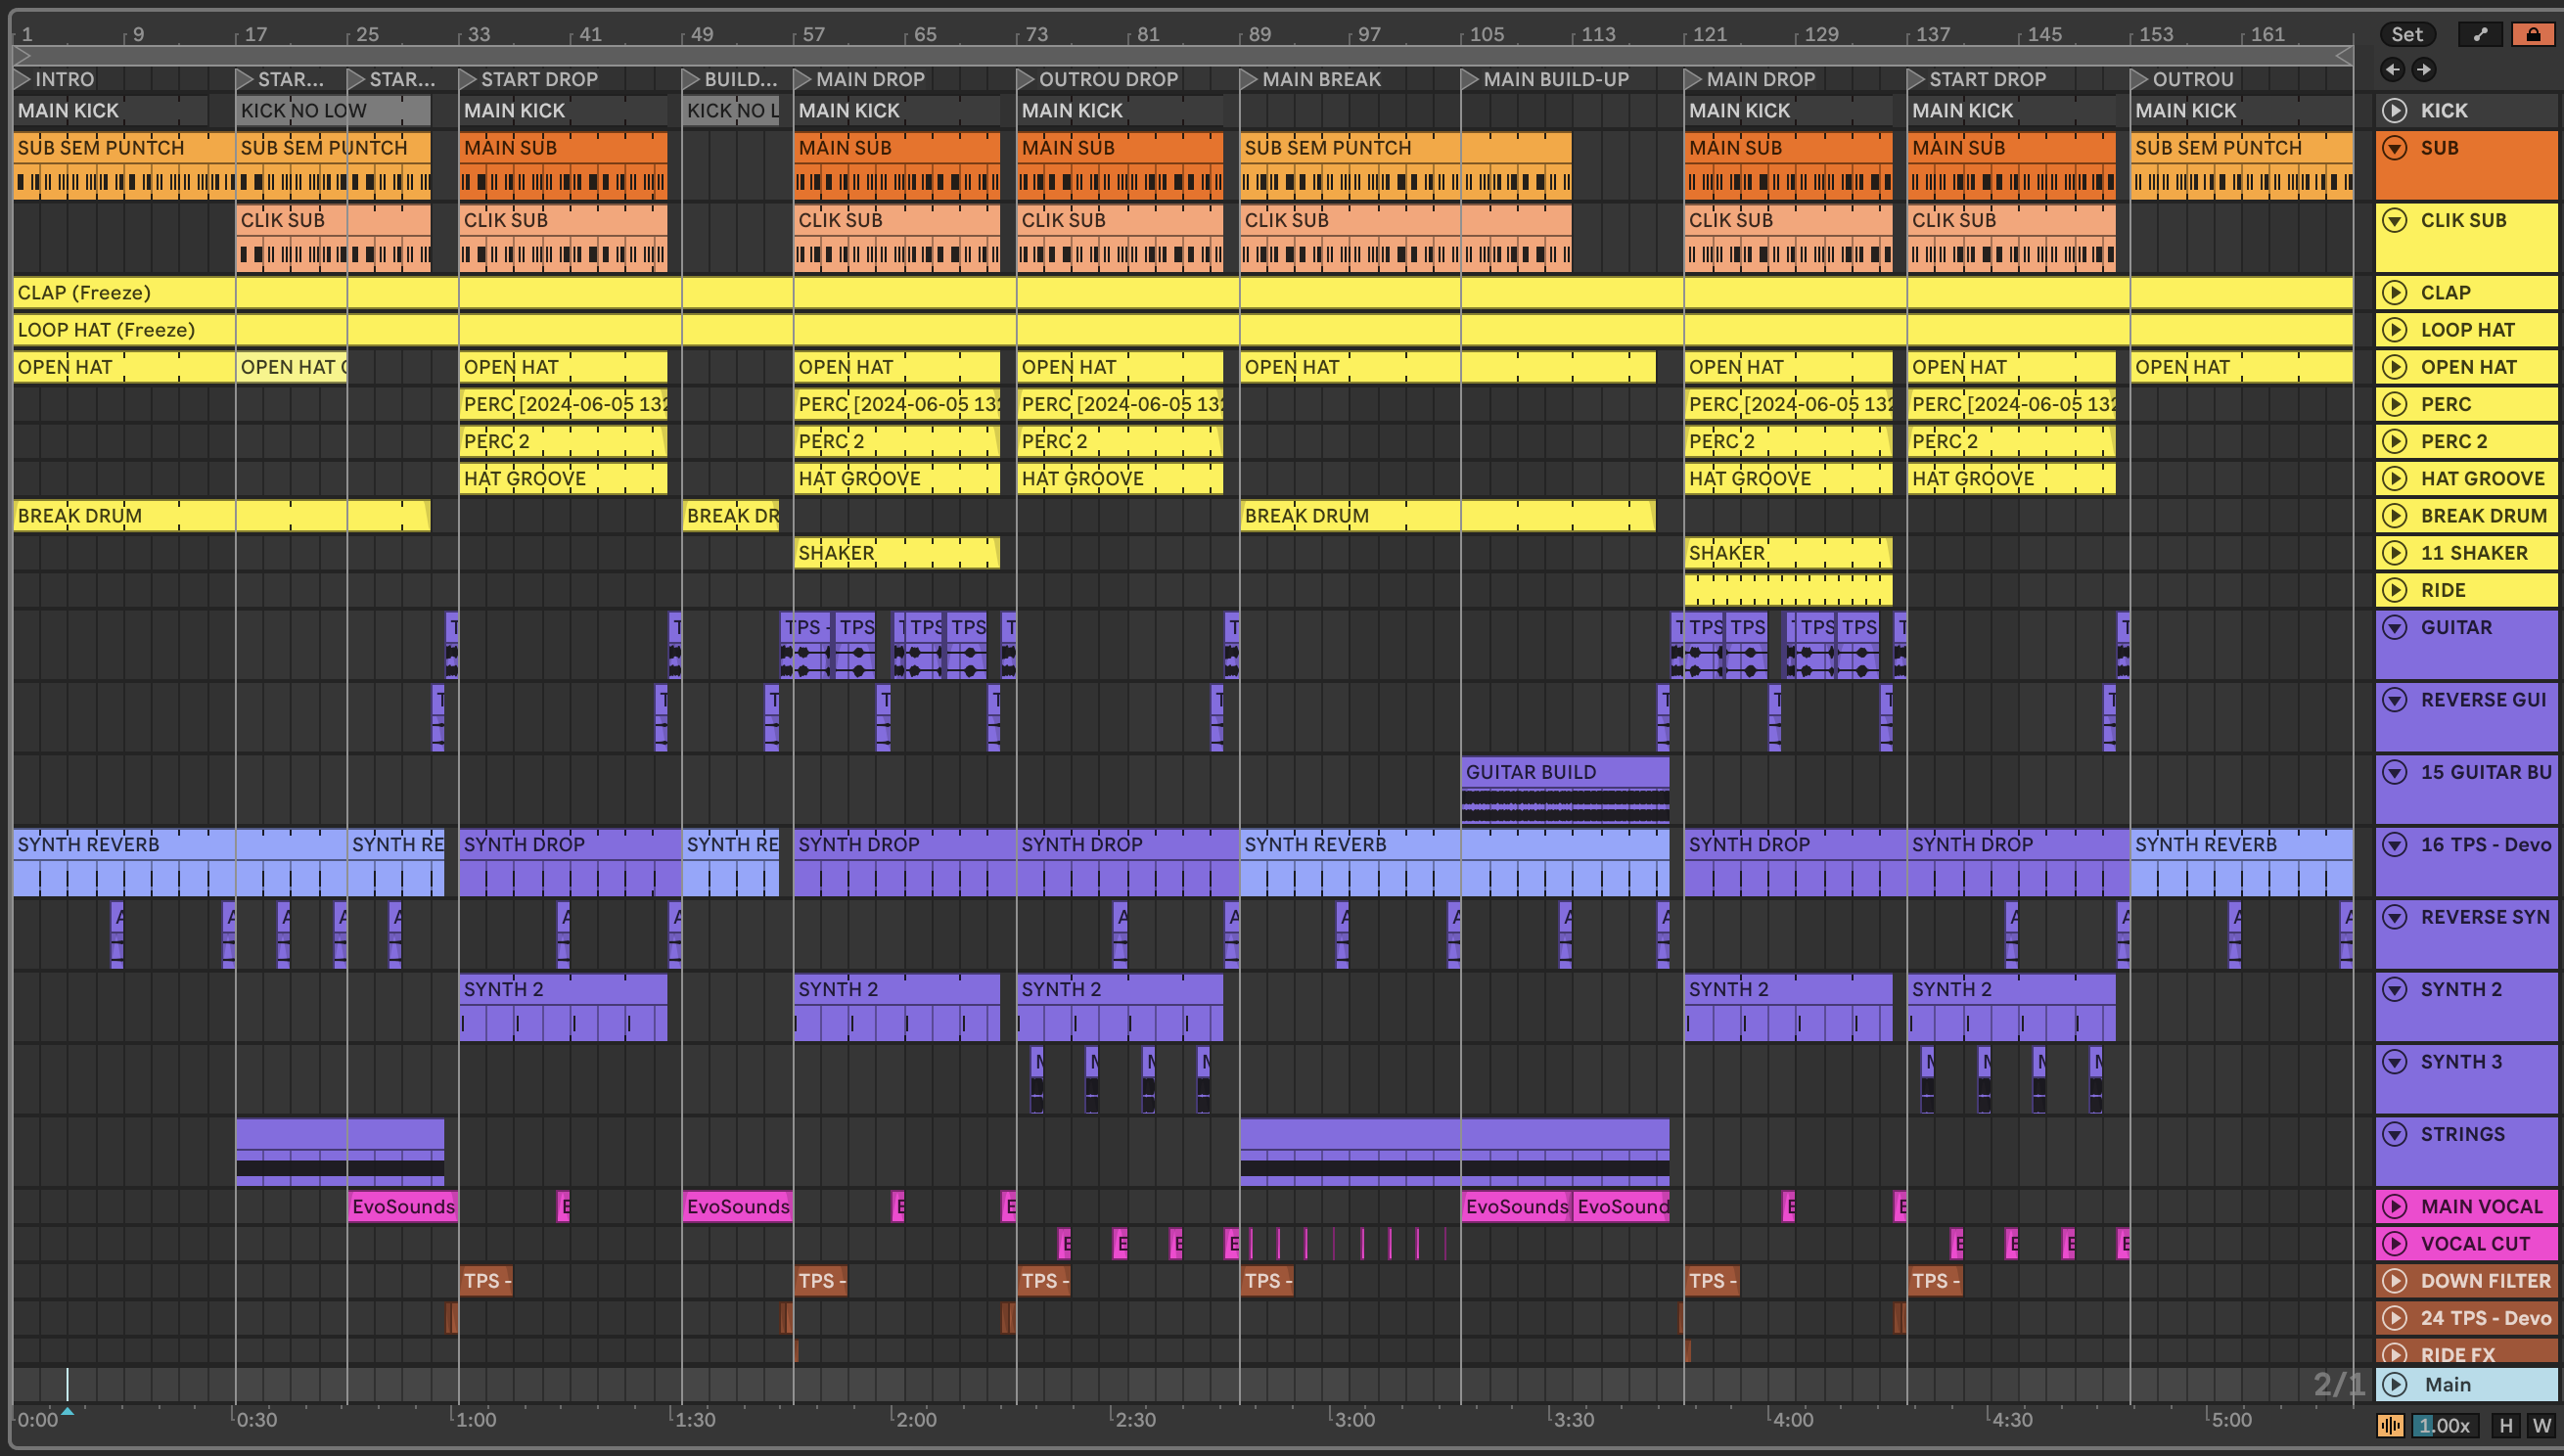This screenshot has height=1456, width=2564.
Task: Unfold the DOWN FILTER track
Action: (x=2395, y=1280)
